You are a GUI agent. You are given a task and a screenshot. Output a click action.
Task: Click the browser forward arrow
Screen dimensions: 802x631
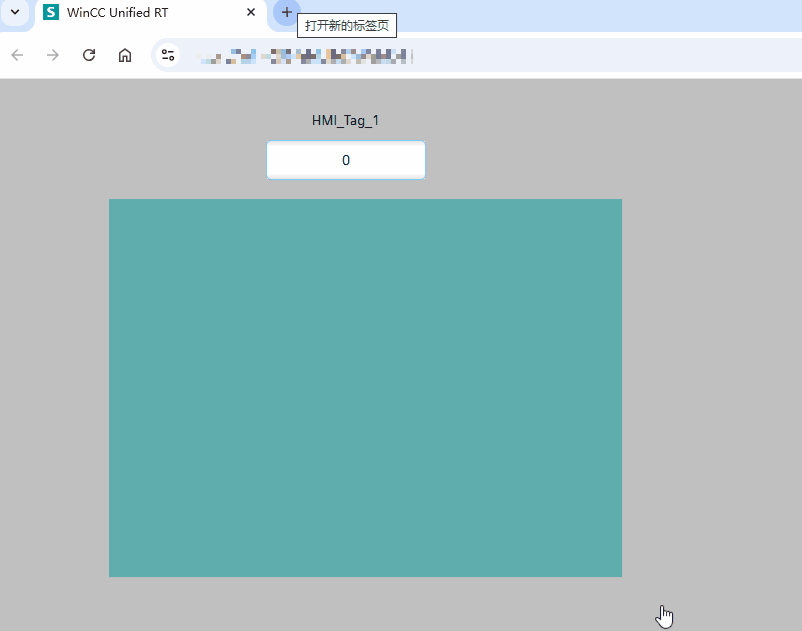pos(53,55)
